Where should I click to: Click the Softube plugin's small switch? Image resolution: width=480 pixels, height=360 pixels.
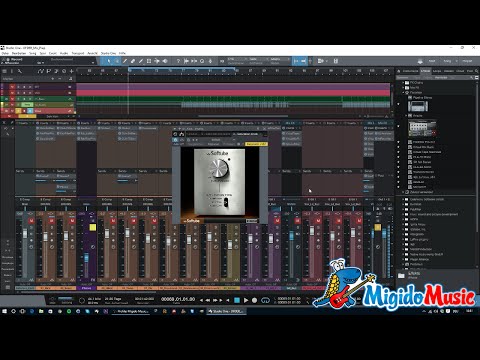click(x=226, y=202)
